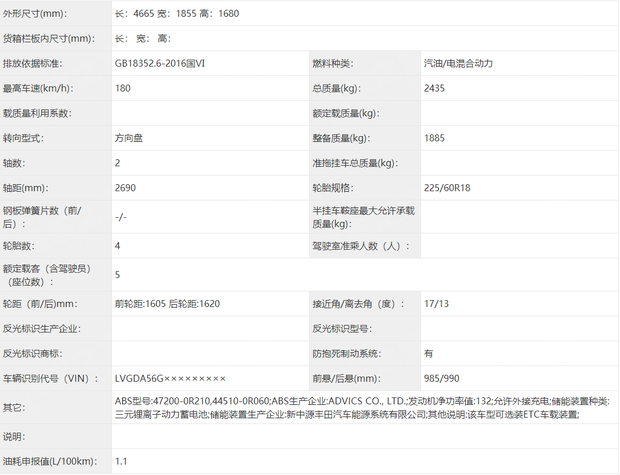Click the 整备质量(kg) label

pyautogui.click(x=341, y=138)
